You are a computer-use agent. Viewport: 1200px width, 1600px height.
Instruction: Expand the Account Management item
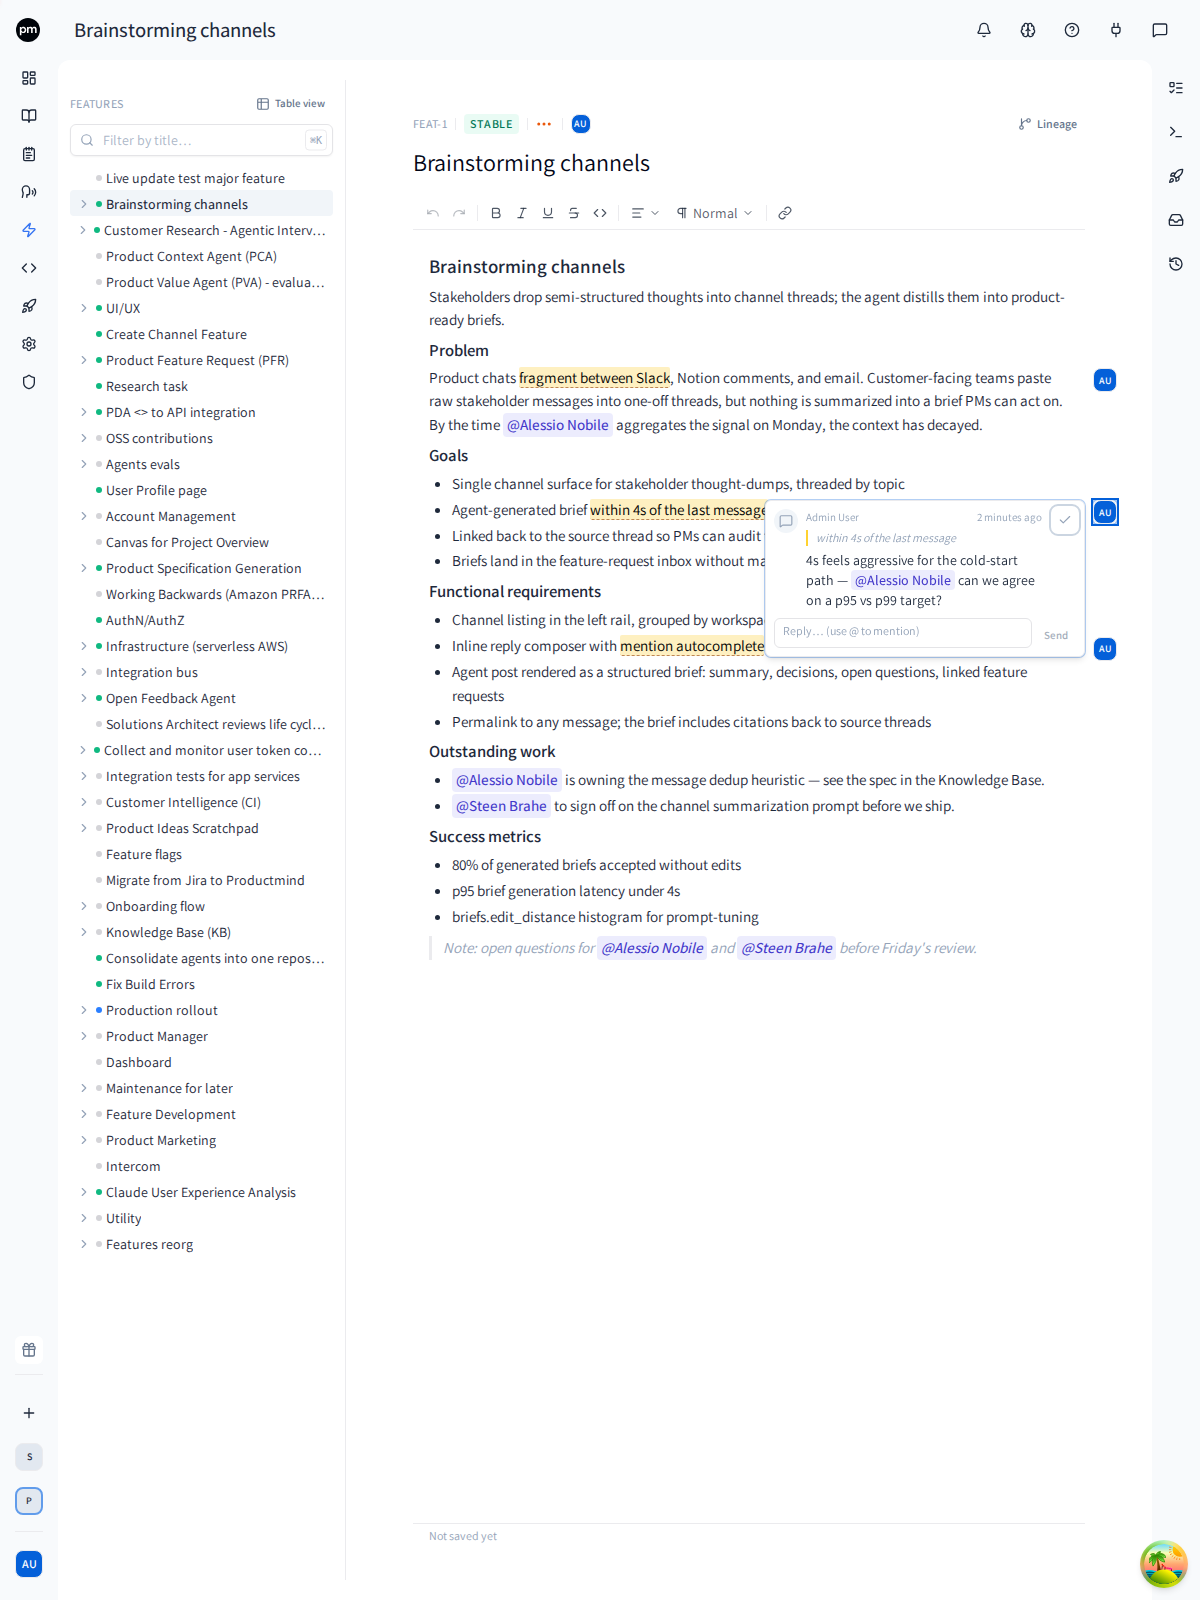pyautogui.click(x=84, y=516)
